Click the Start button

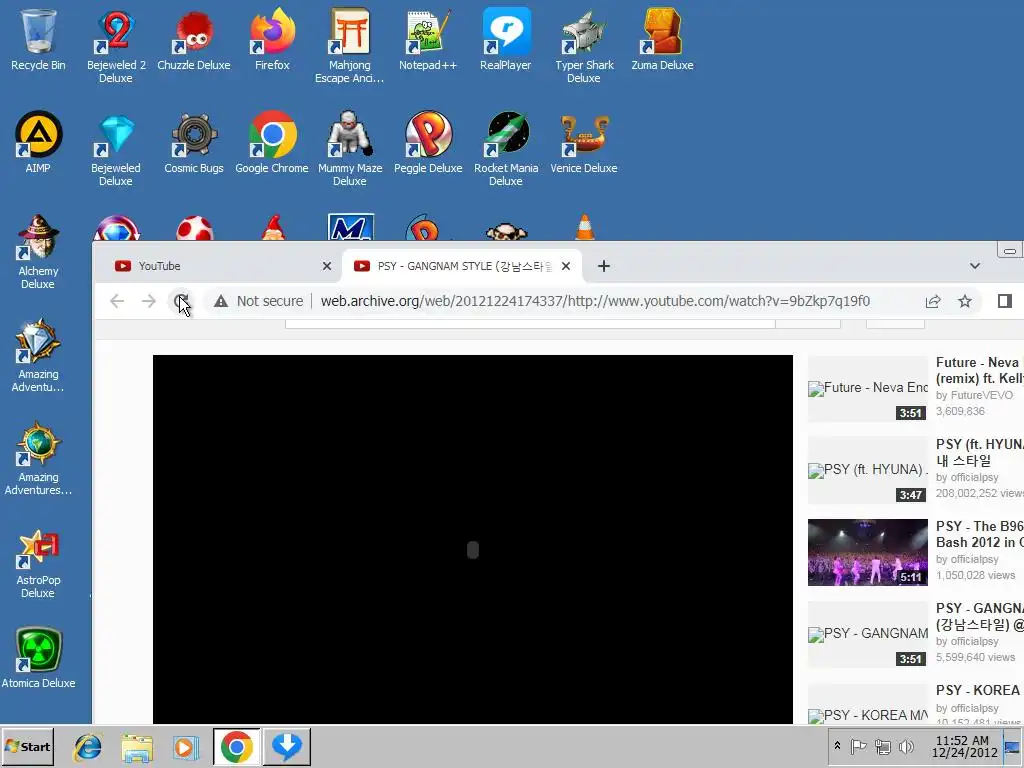pos(27,746)
